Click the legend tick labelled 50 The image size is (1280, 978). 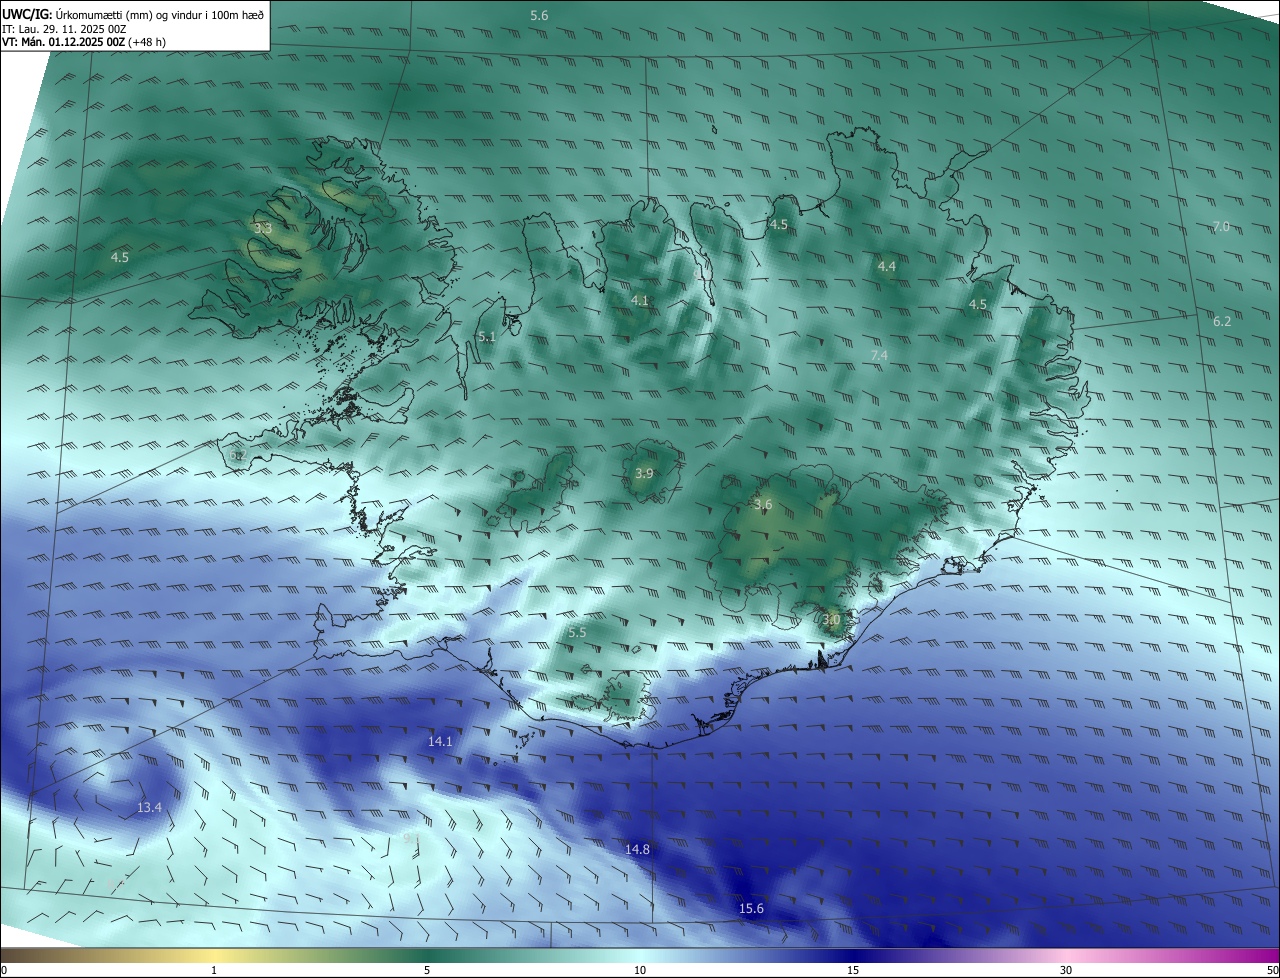pos(1272,971)
